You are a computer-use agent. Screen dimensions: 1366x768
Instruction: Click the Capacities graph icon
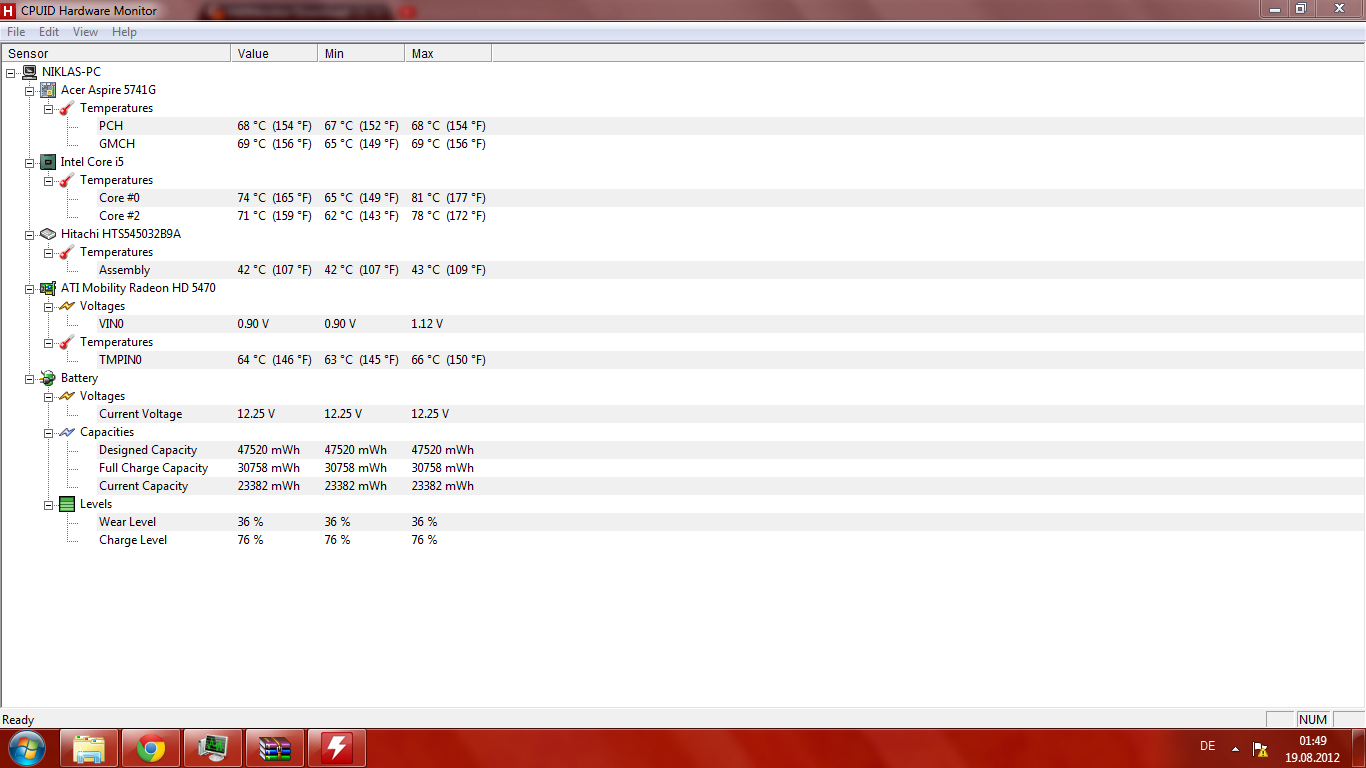pyautogui.click(x=67, y=432)
